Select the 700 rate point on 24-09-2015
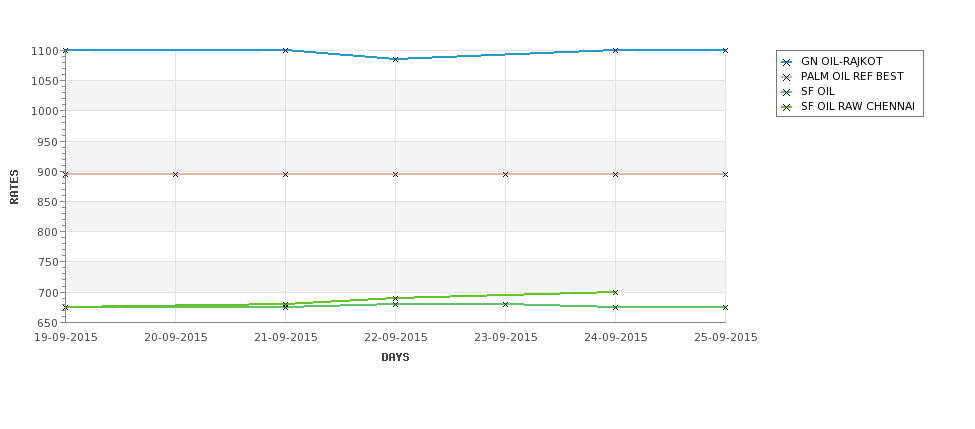 coord(616,292)
